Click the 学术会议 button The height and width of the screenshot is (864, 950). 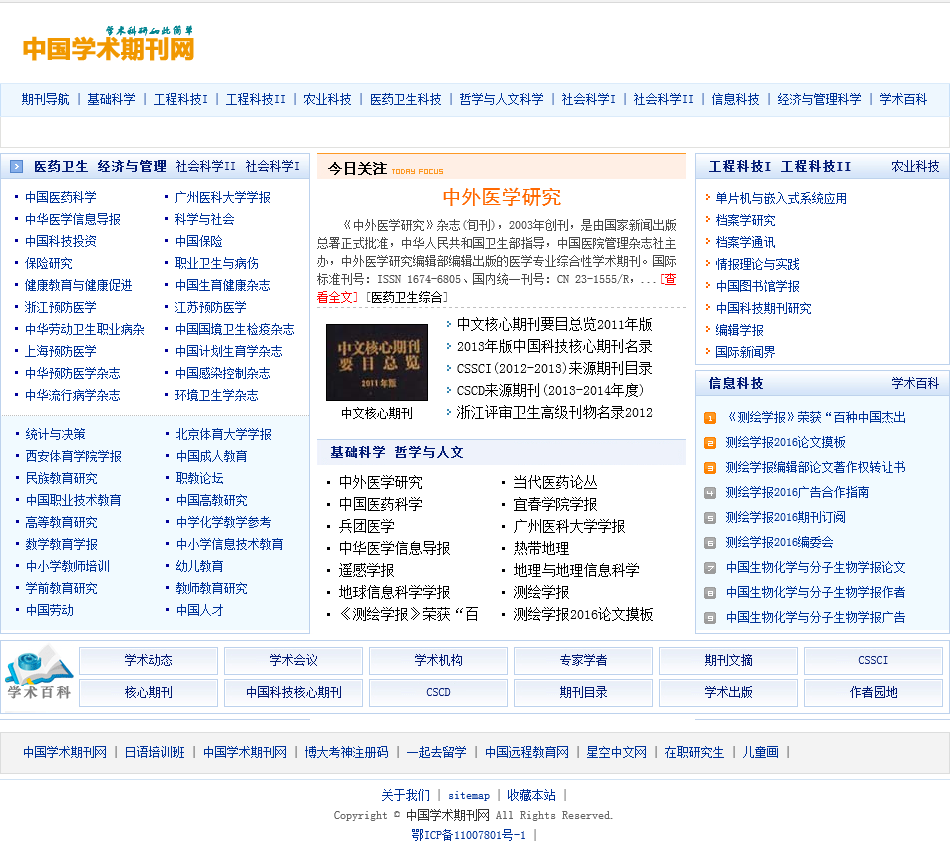tap(293, 660)
